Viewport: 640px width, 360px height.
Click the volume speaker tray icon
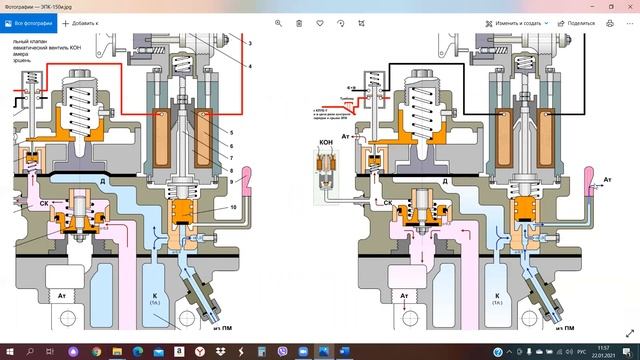pyautogui.click(x=569, y=352)
